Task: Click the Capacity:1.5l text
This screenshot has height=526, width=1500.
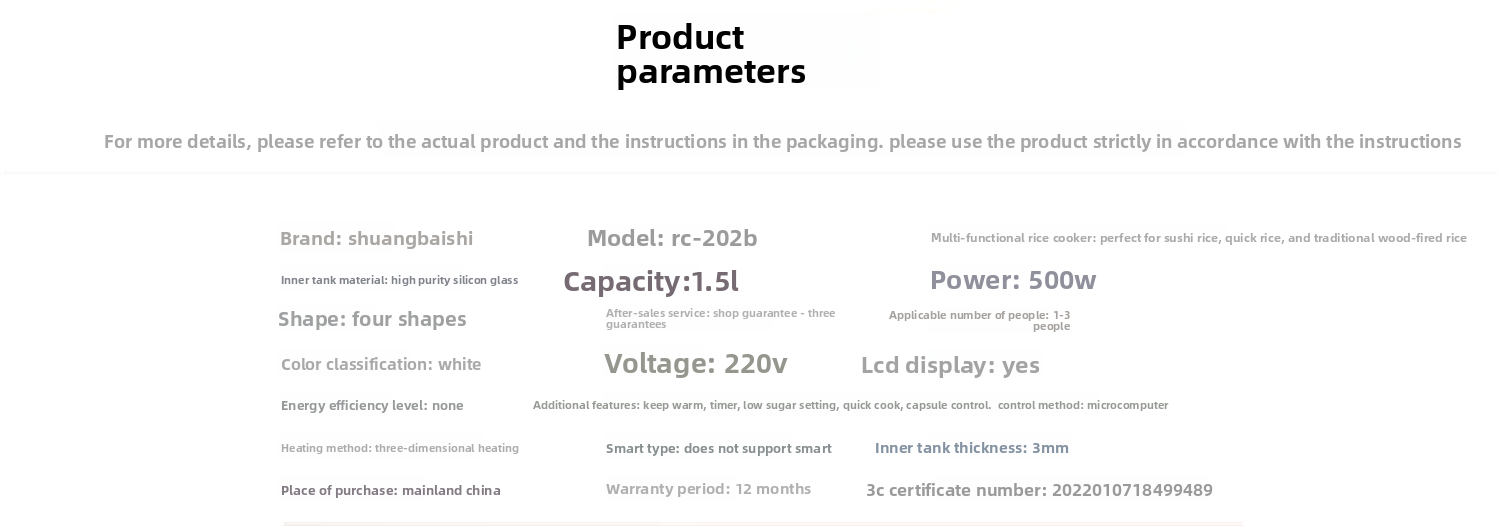Action: (x=650, y=282)
